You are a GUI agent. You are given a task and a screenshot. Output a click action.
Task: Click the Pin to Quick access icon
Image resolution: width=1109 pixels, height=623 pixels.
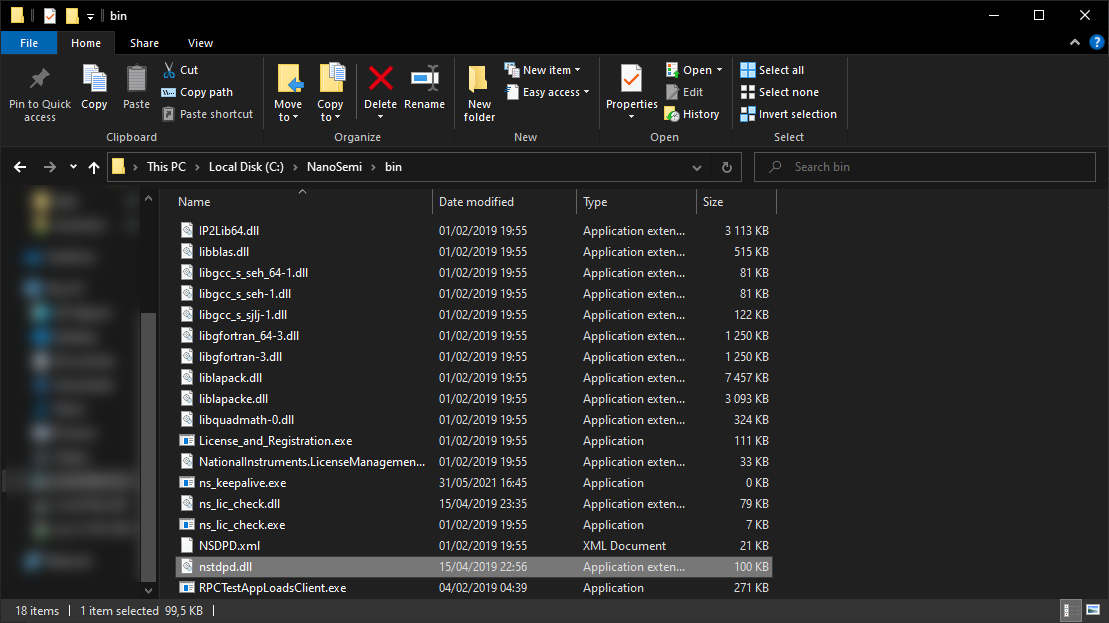(x=40, y=78)
